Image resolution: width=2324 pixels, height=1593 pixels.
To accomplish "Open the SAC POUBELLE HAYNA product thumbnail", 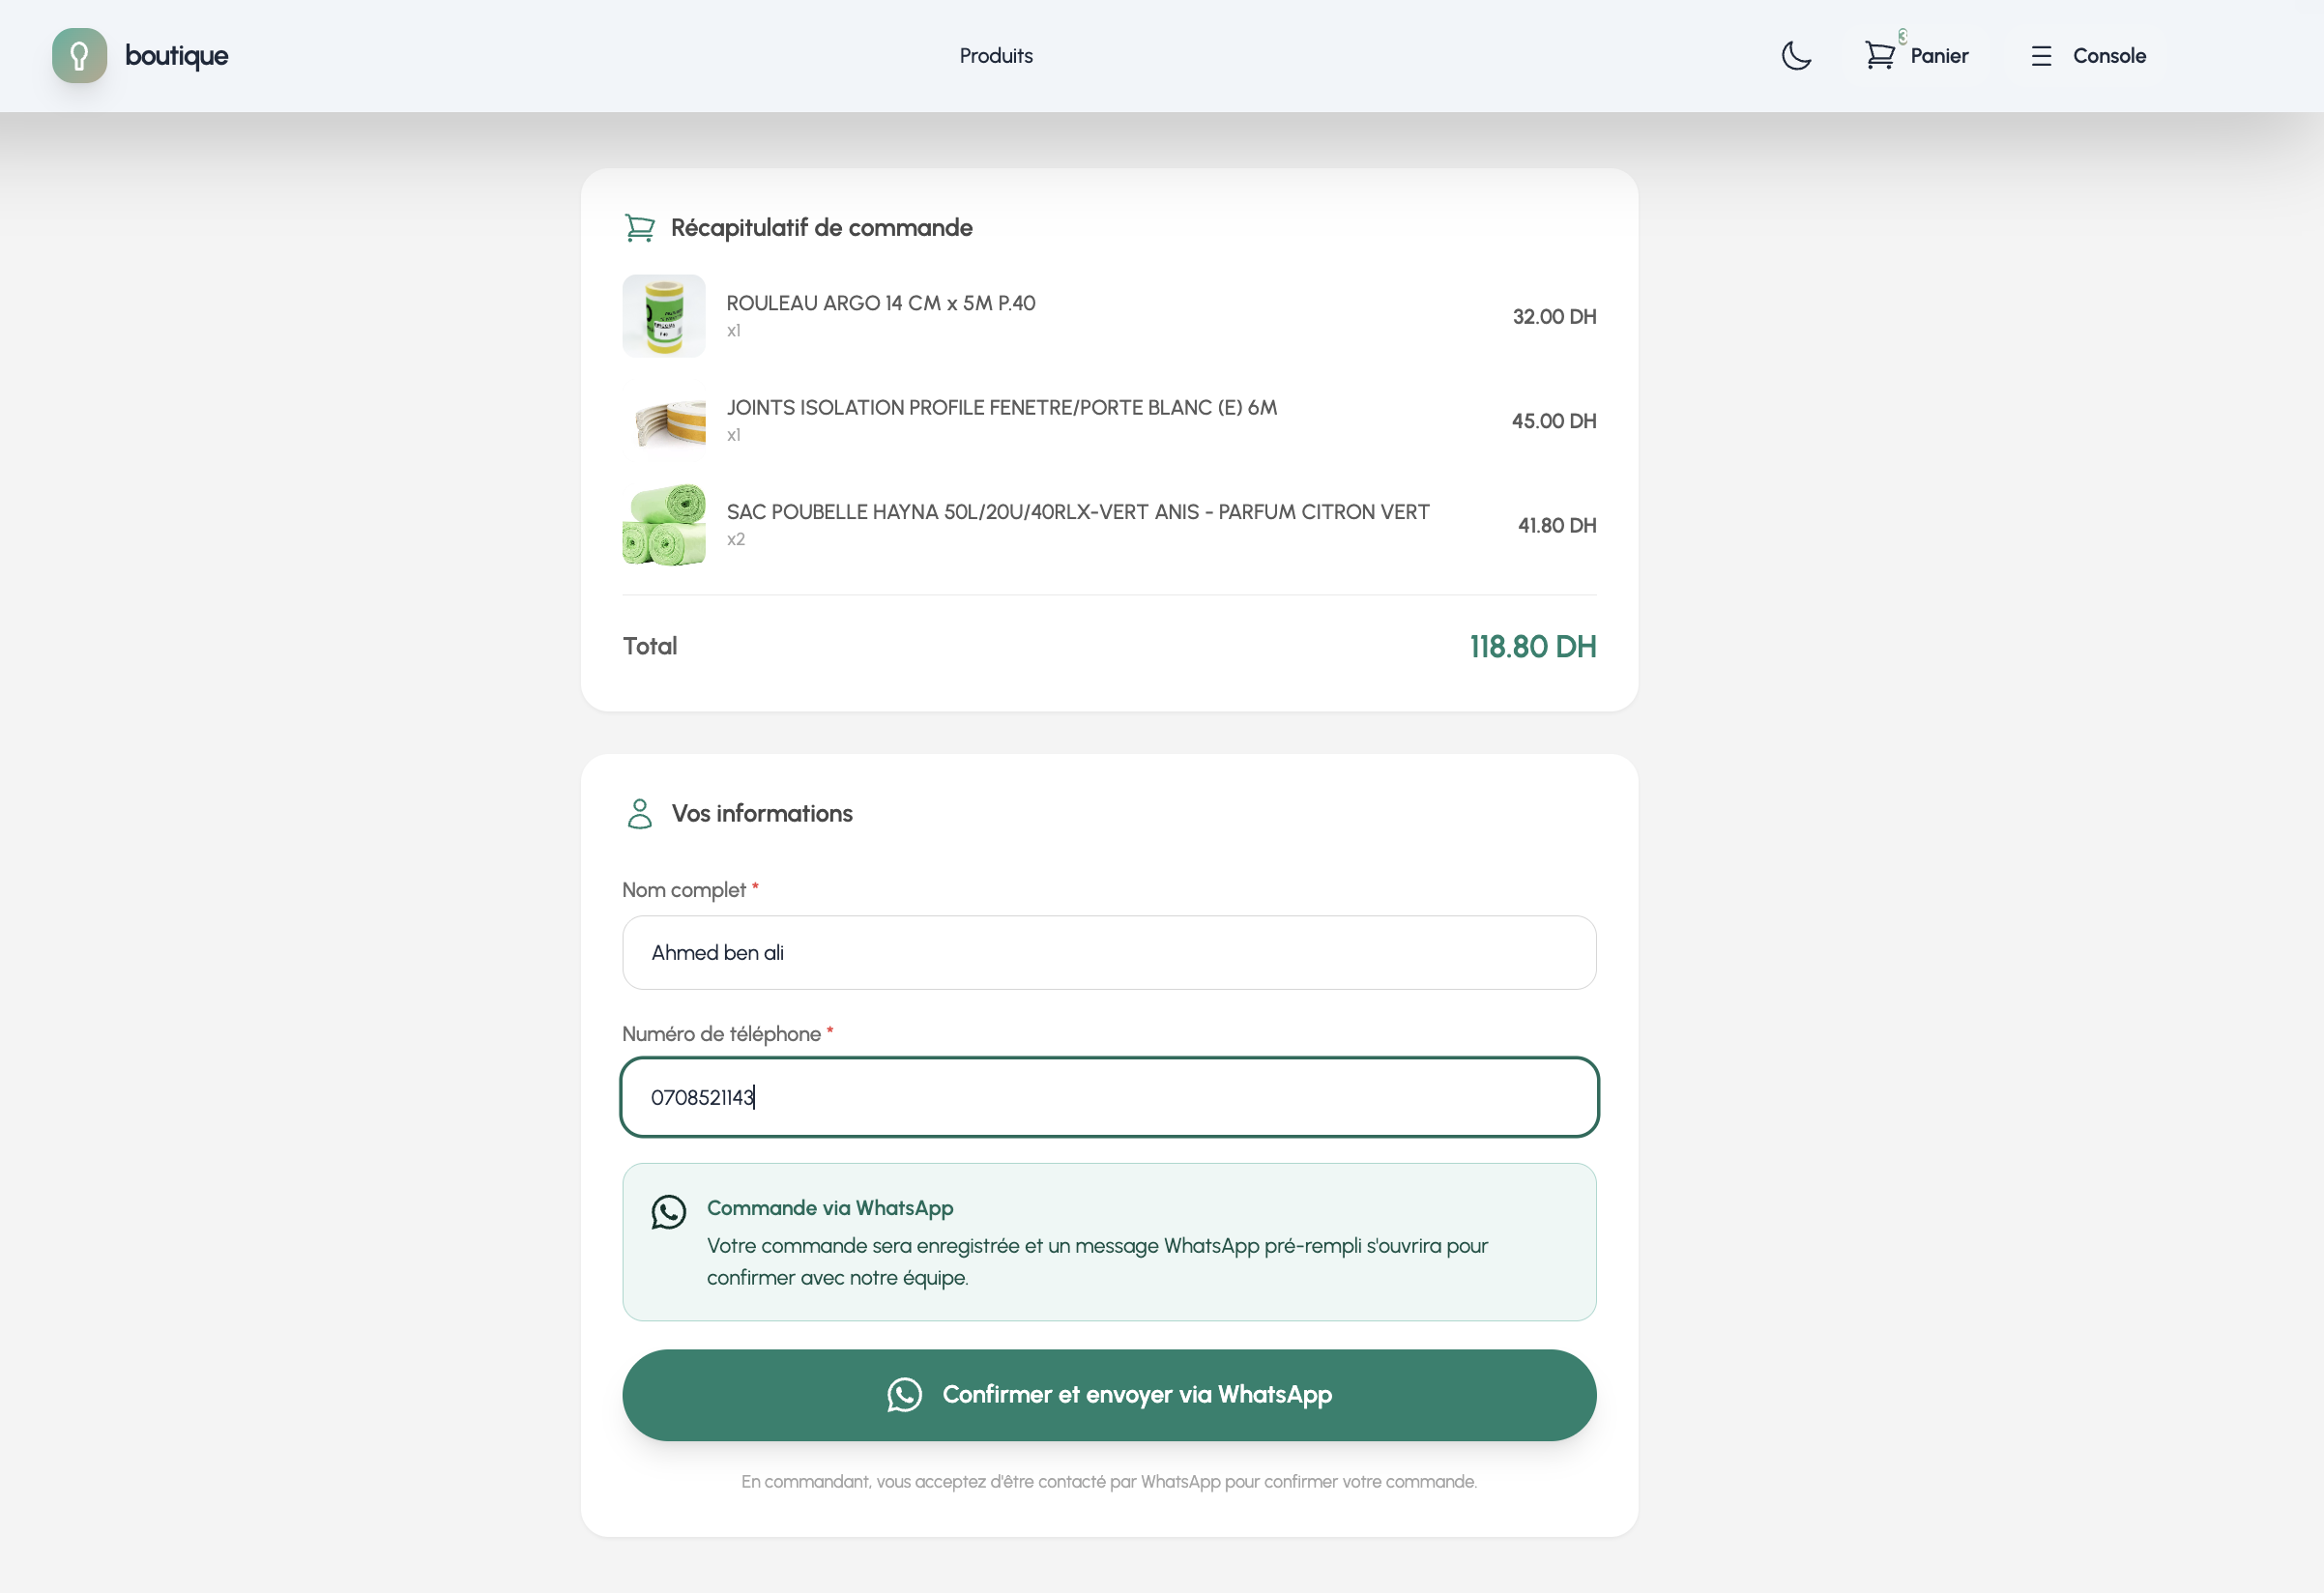I will pyautogui.click(x=664, y=525).
